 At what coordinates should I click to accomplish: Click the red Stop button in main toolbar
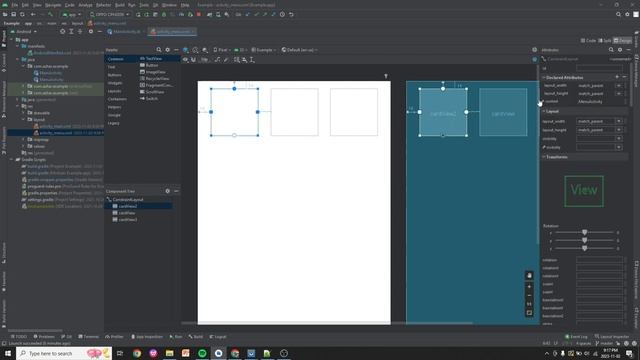click(199, 14)
